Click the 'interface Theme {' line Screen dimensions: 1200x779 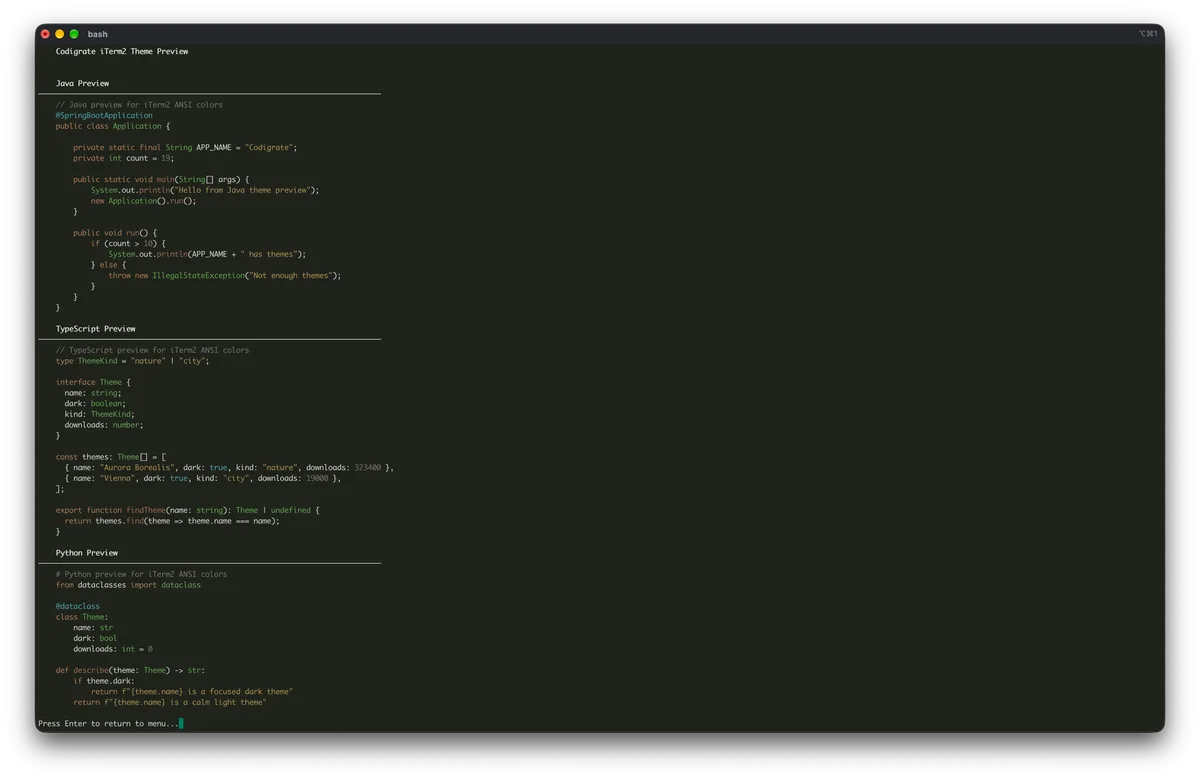coord(93,382)
